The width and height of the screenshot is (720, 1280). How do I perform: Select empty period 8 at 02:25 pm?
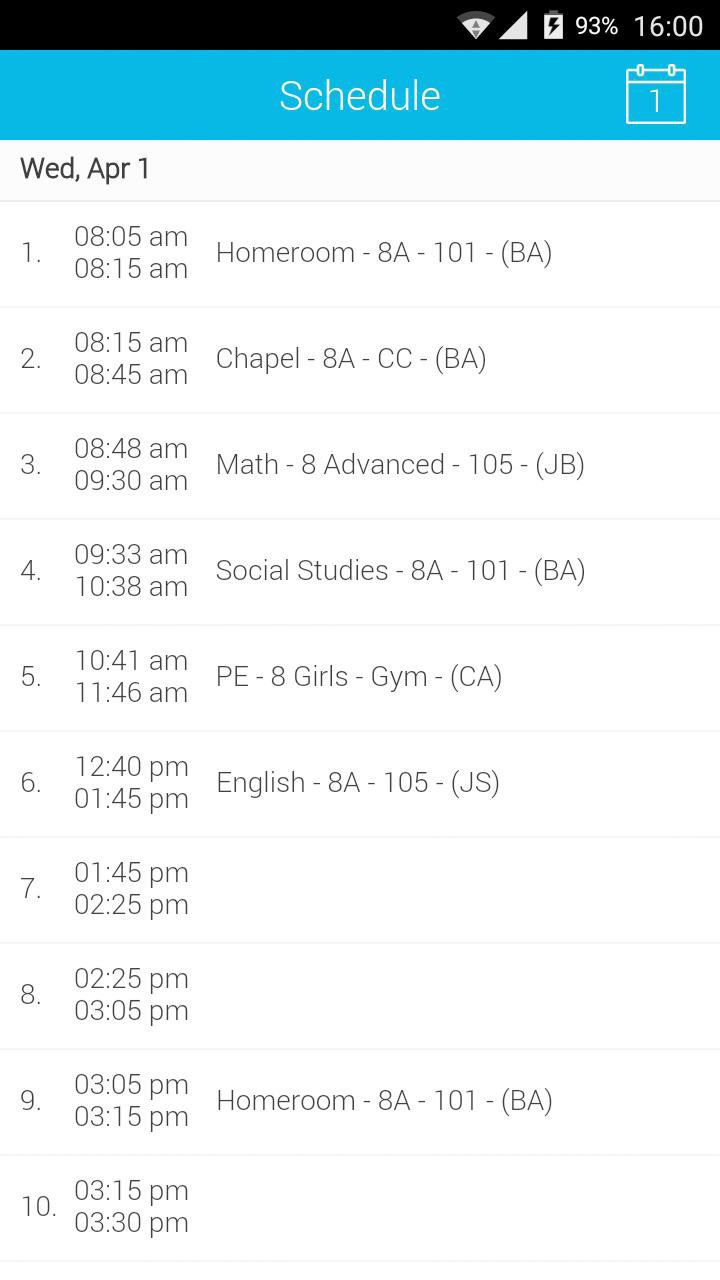[x=360, y=995]
